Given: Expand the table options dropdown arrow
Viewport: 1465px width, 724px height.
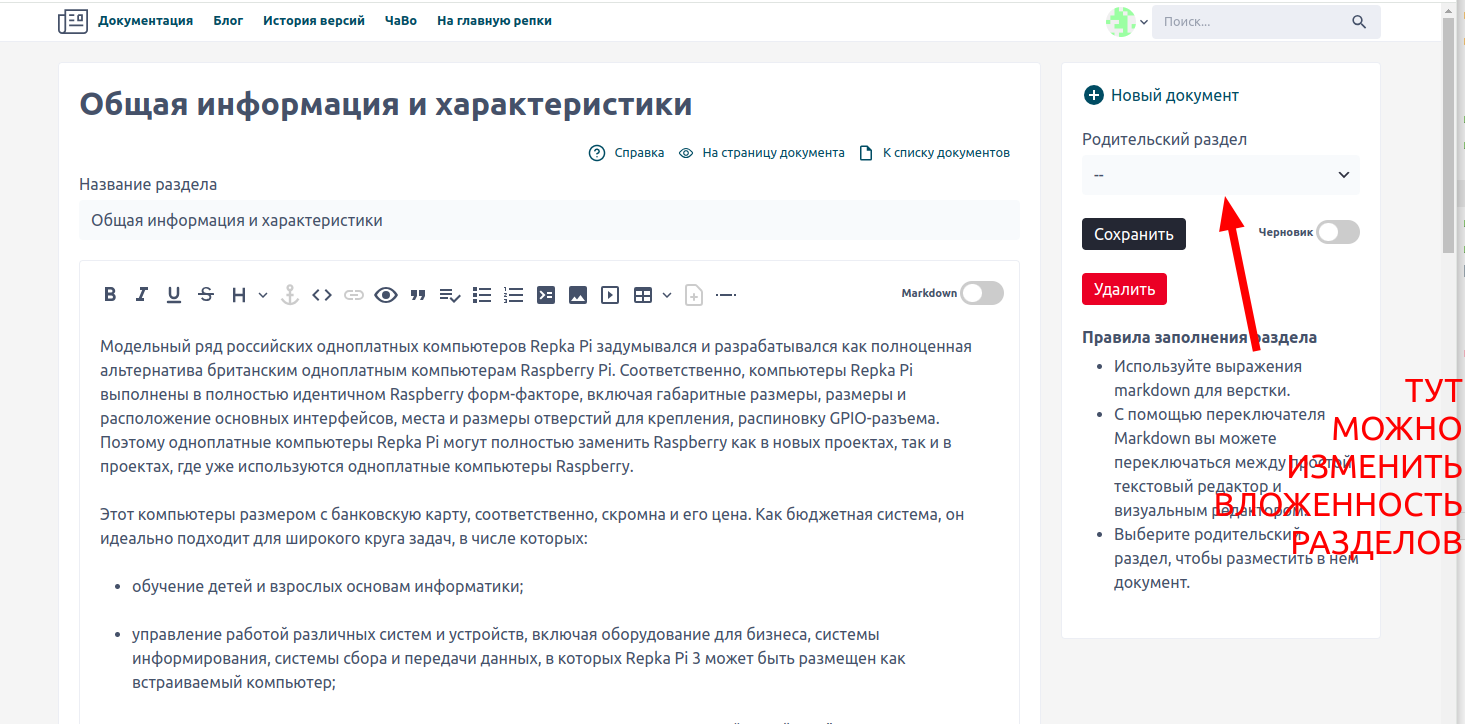Looking at the screenshot, I should [667, 295].
